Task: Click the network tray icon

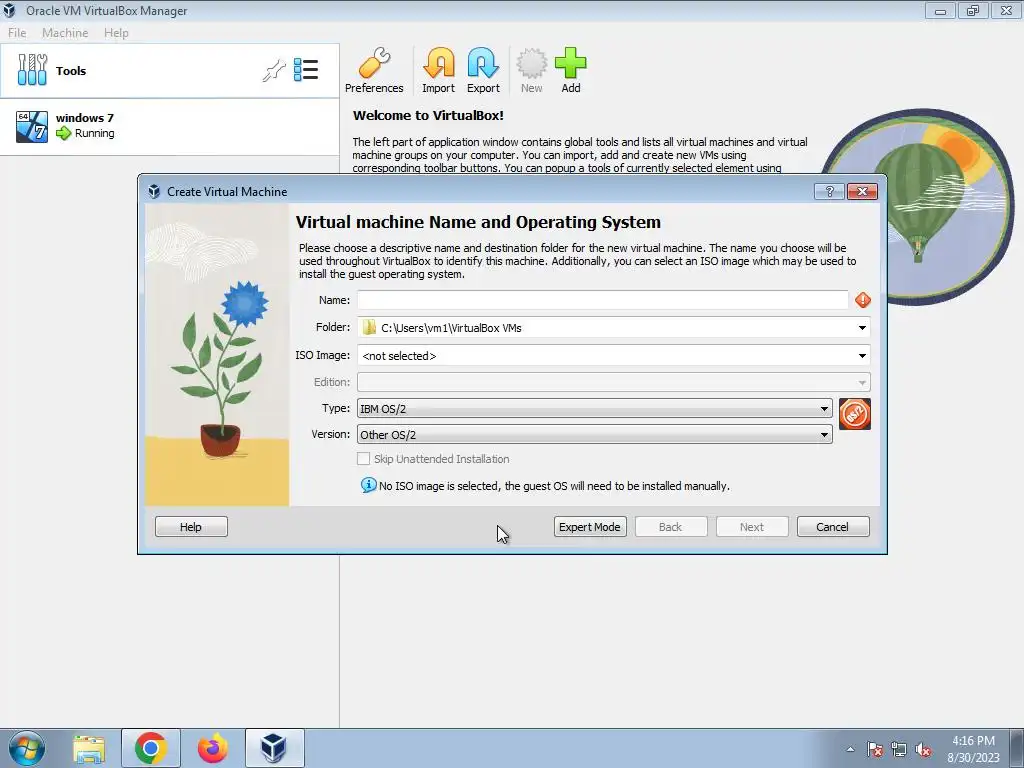Action: 899,749
